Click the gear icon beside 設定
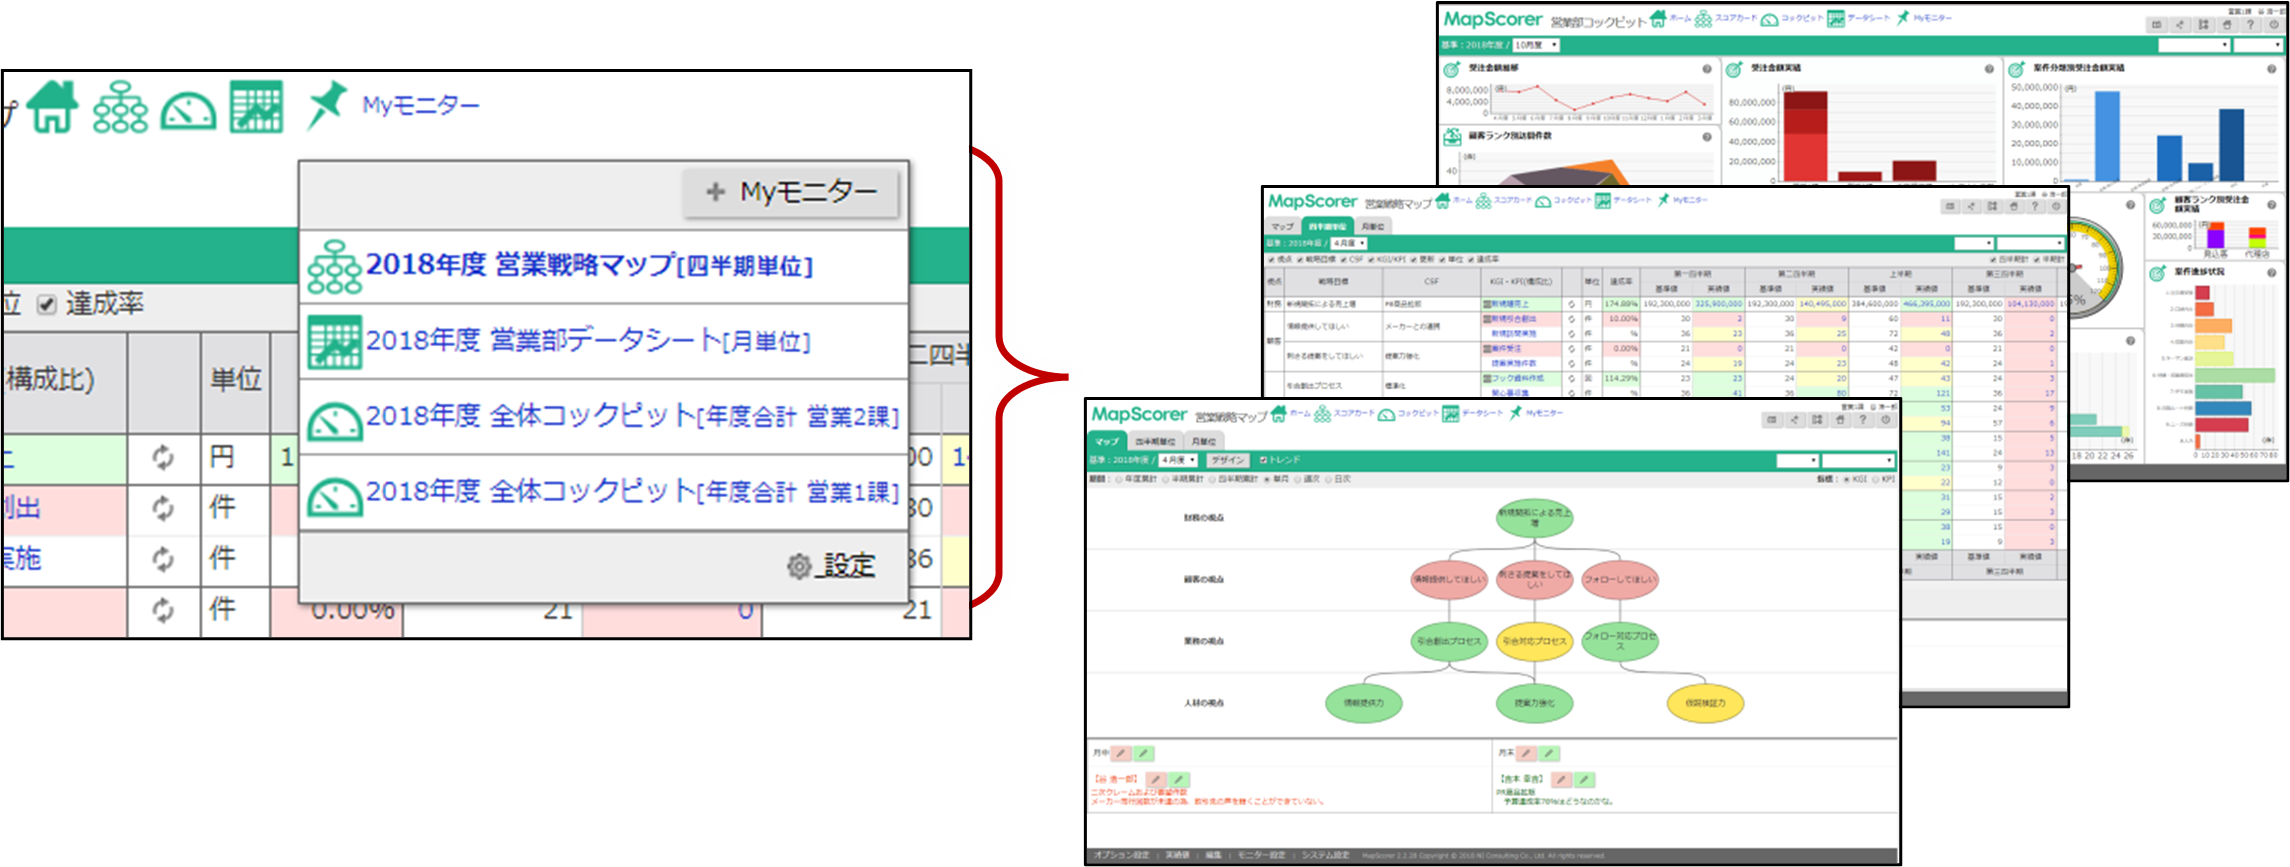 point(799,566)
